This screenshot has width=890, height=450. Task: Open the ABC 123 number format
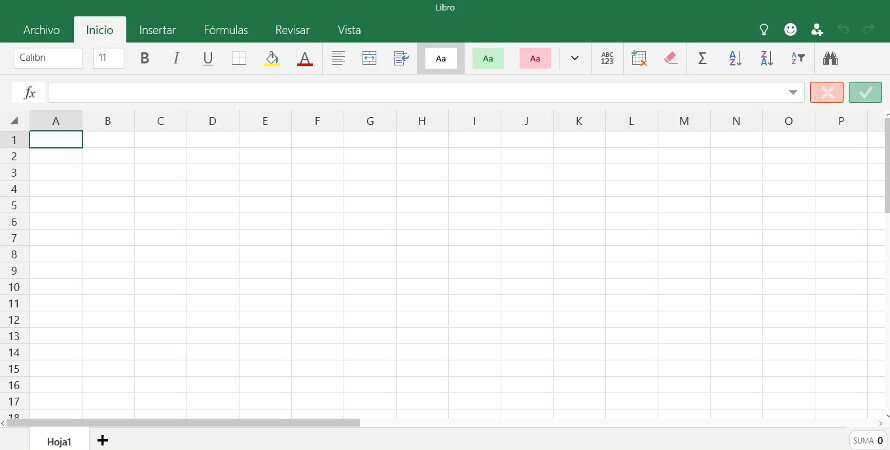coord(607,58)
